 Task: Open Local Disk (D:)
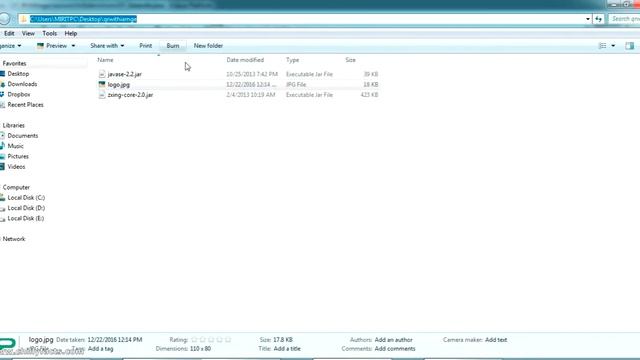tap(26, 208)
